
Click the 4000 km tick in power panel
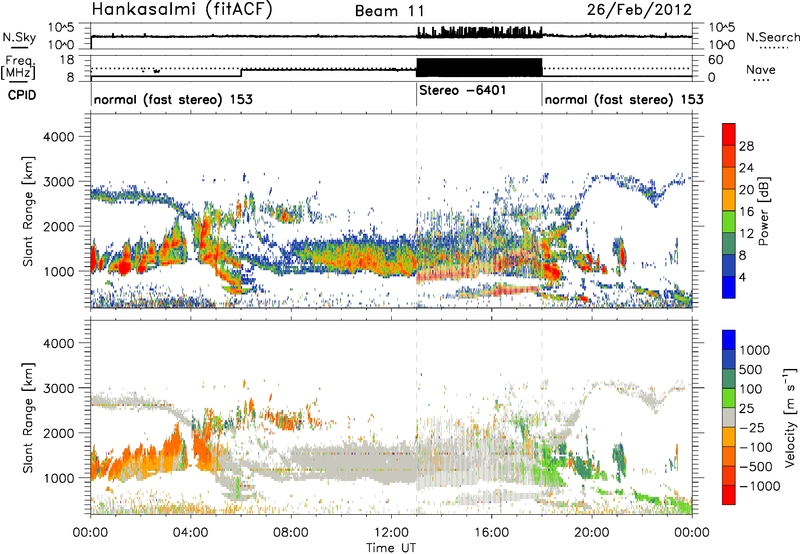[58, 137]
